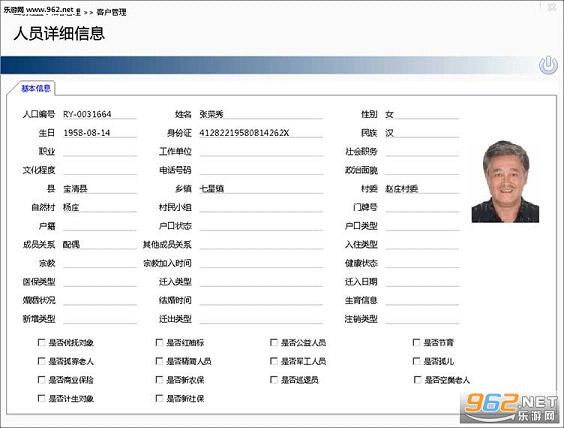Tick the 是否新社保 checkbox
Image resolution: width=564 pixels, height=428 pixels.
[x=159, y=398]
